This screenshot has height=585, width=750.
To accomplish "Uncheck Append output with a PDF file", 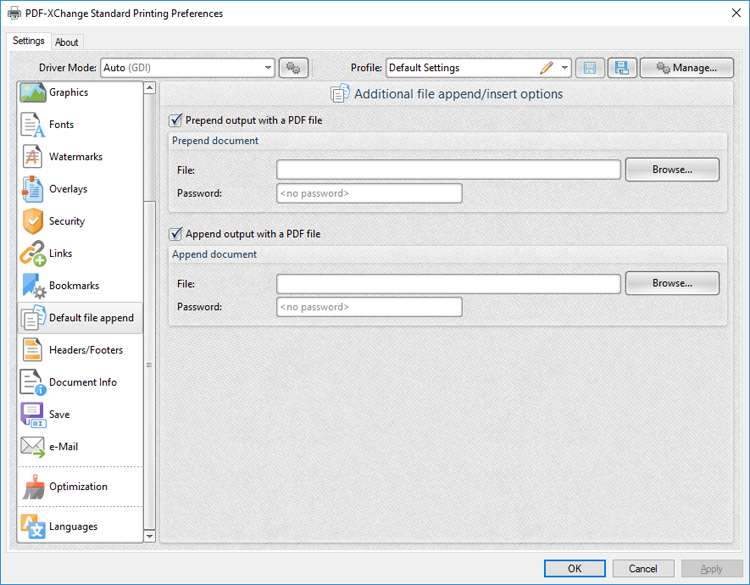I will [176, 234].
